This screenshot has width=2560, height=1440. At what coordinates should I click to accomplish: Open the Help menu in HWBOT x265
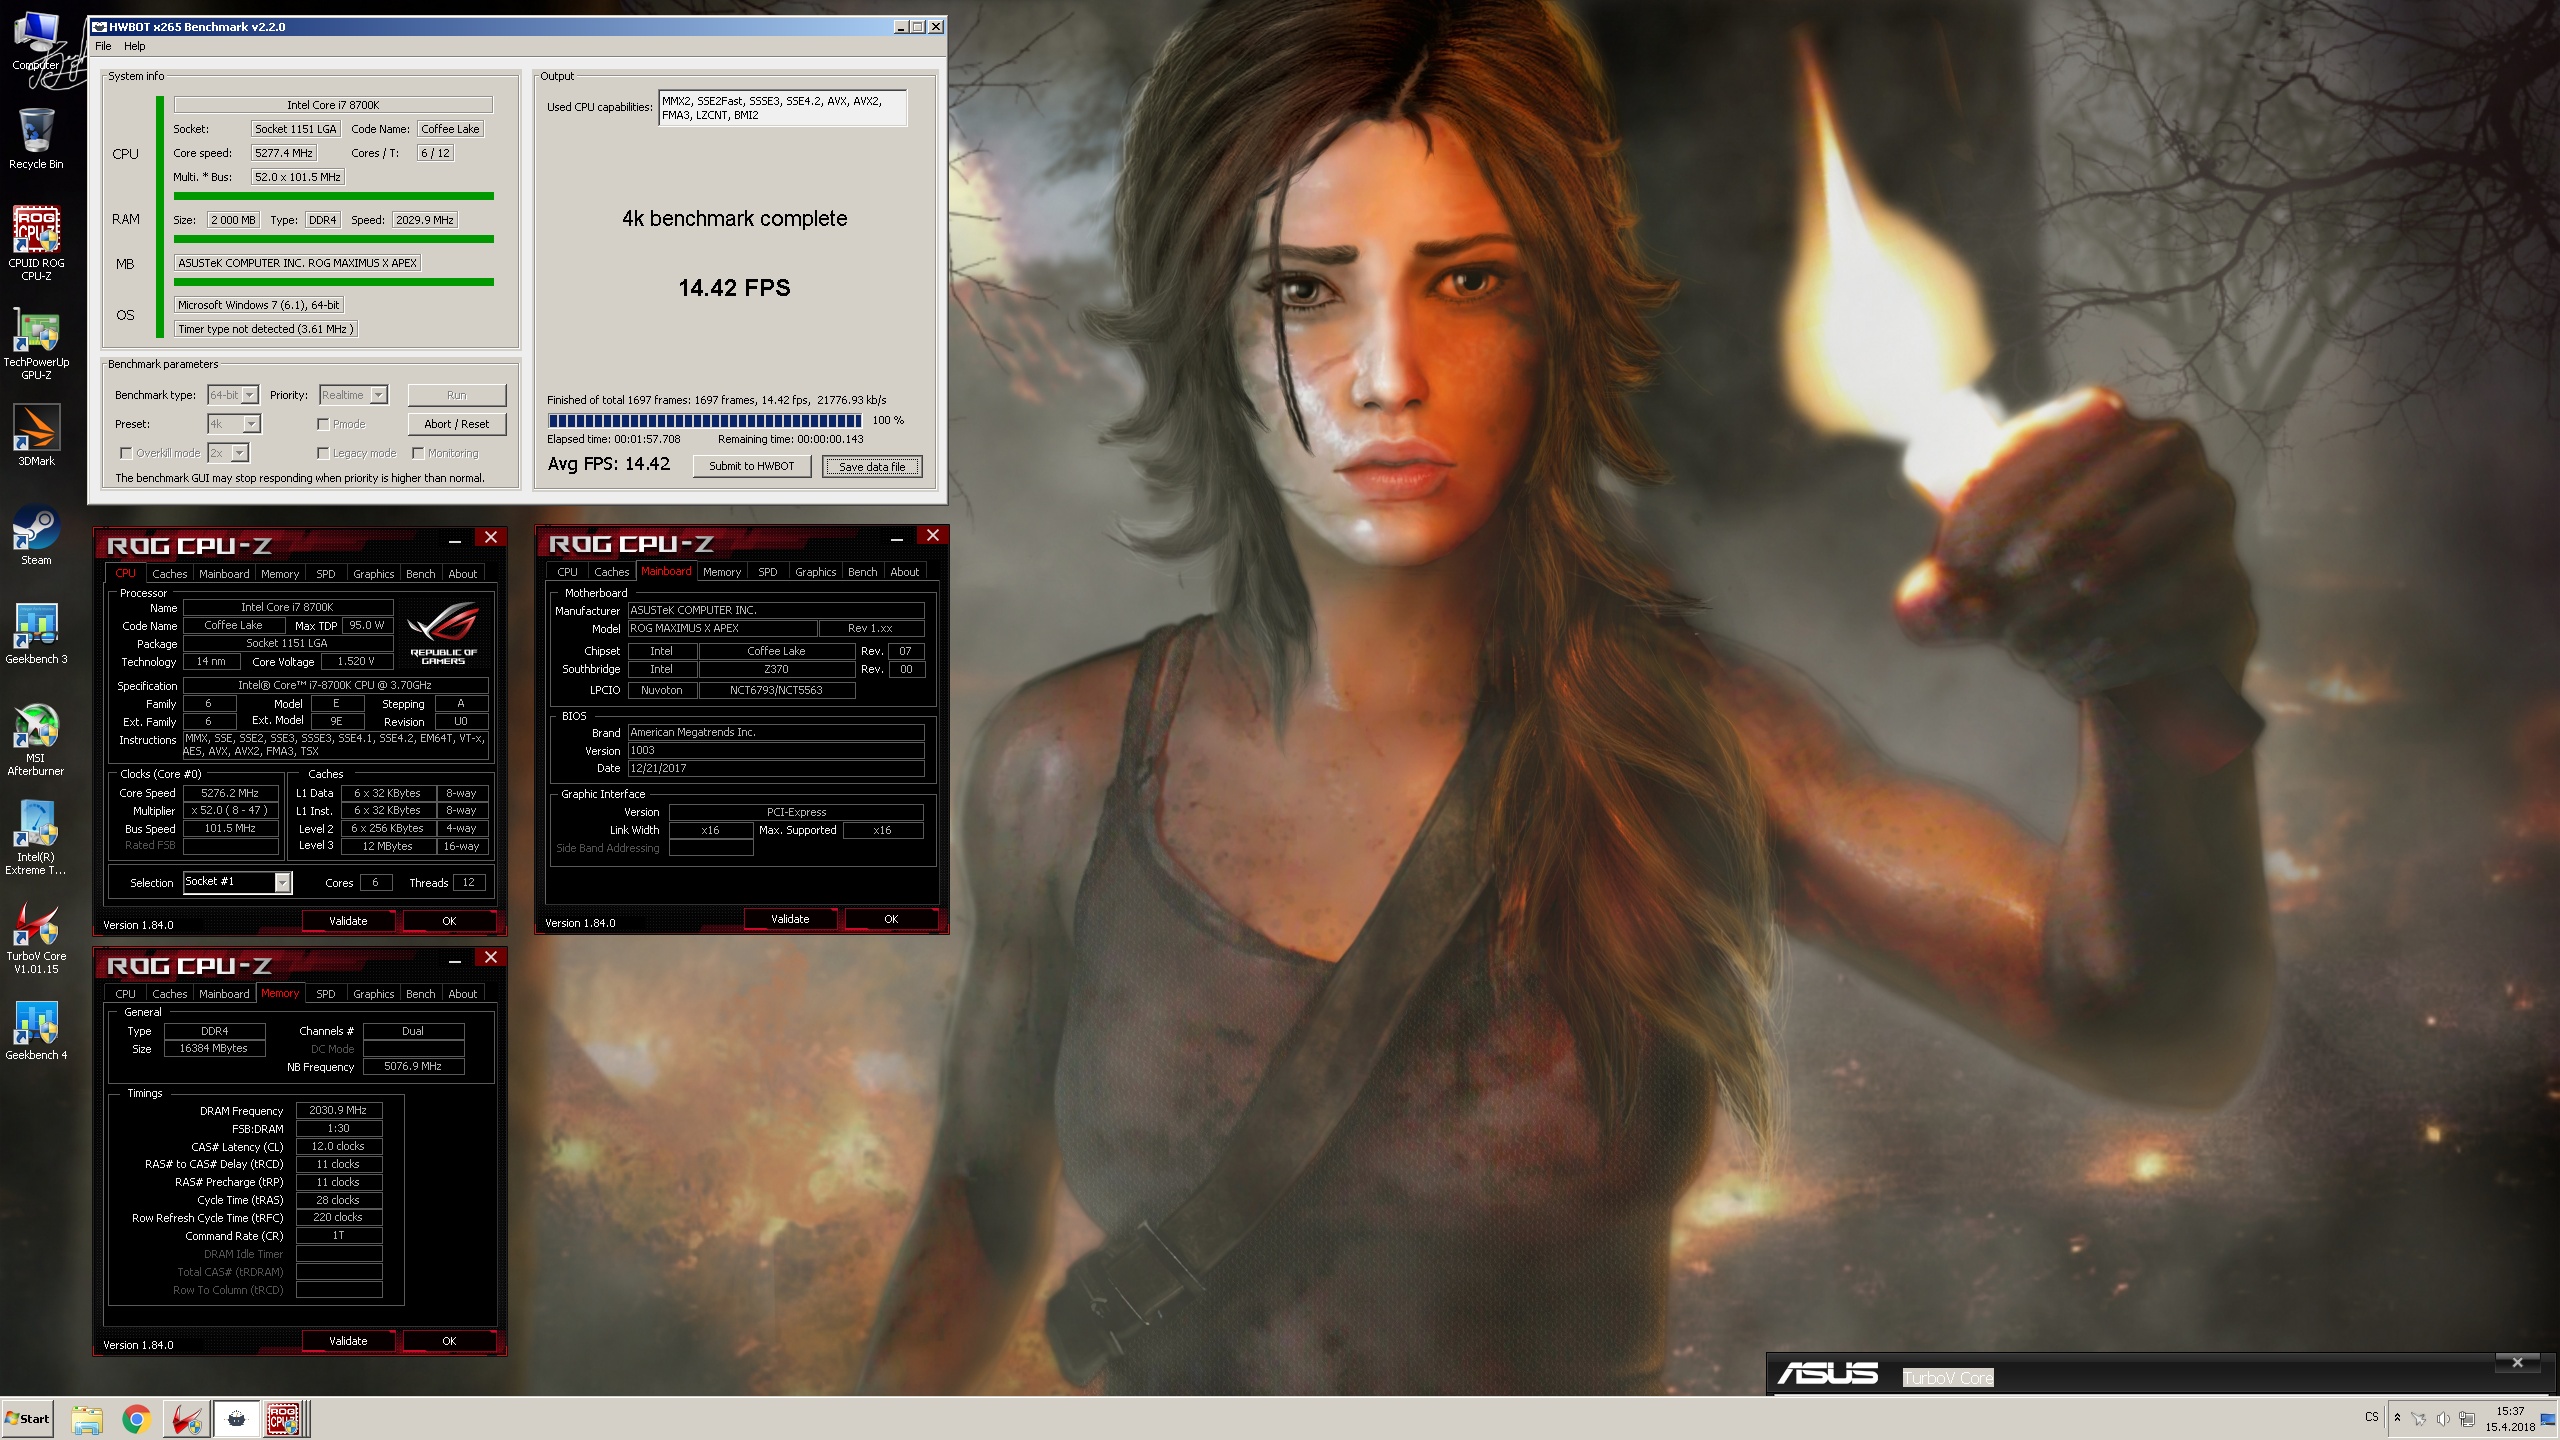coord(134,46)
